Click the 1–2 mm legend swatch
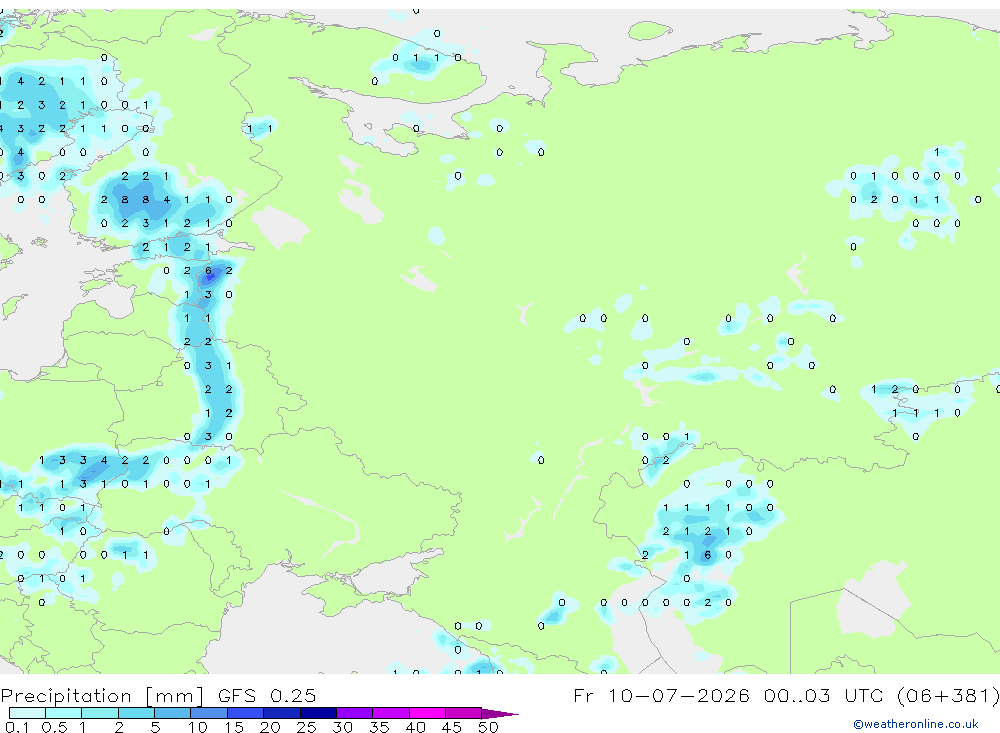The width and height of the screenshot is (1000, 733). [100, 713]
